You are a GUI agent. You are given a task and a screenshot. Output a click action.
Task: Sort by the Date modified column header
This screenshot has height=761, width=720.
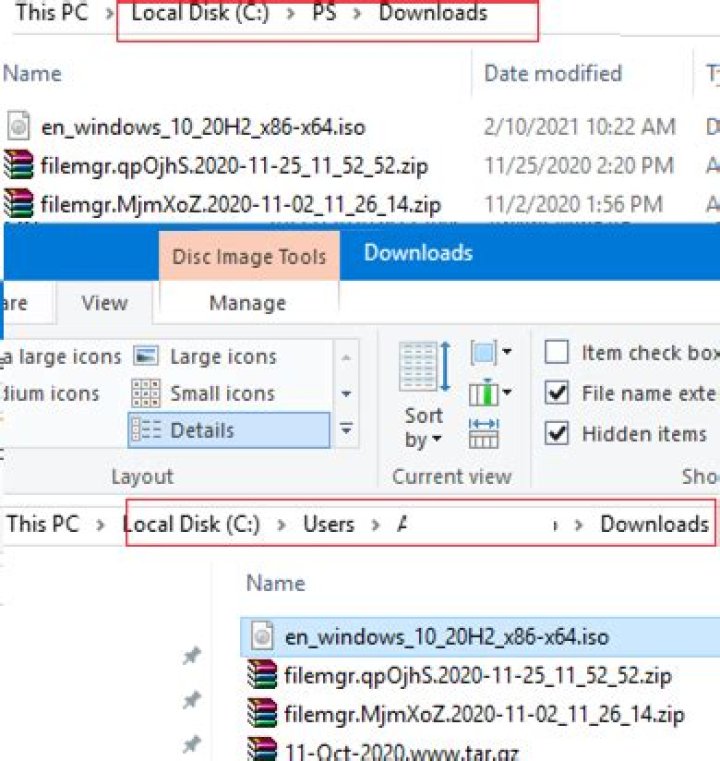[x=553, y=74]
